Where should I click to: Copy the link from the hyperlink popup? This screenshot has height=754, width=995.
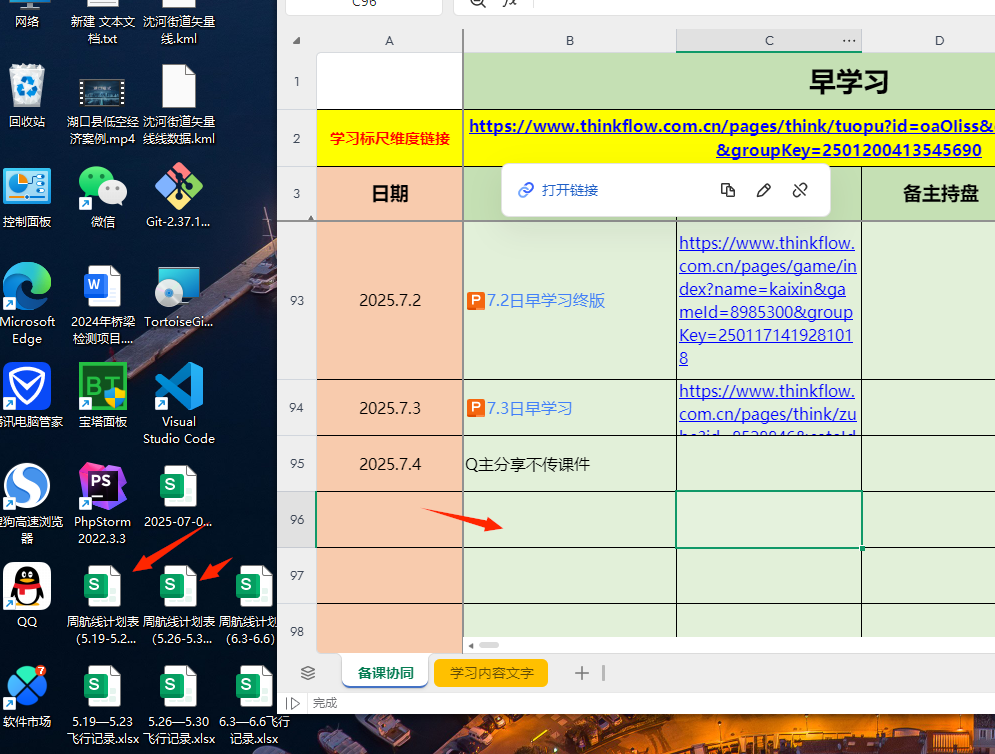728,190
